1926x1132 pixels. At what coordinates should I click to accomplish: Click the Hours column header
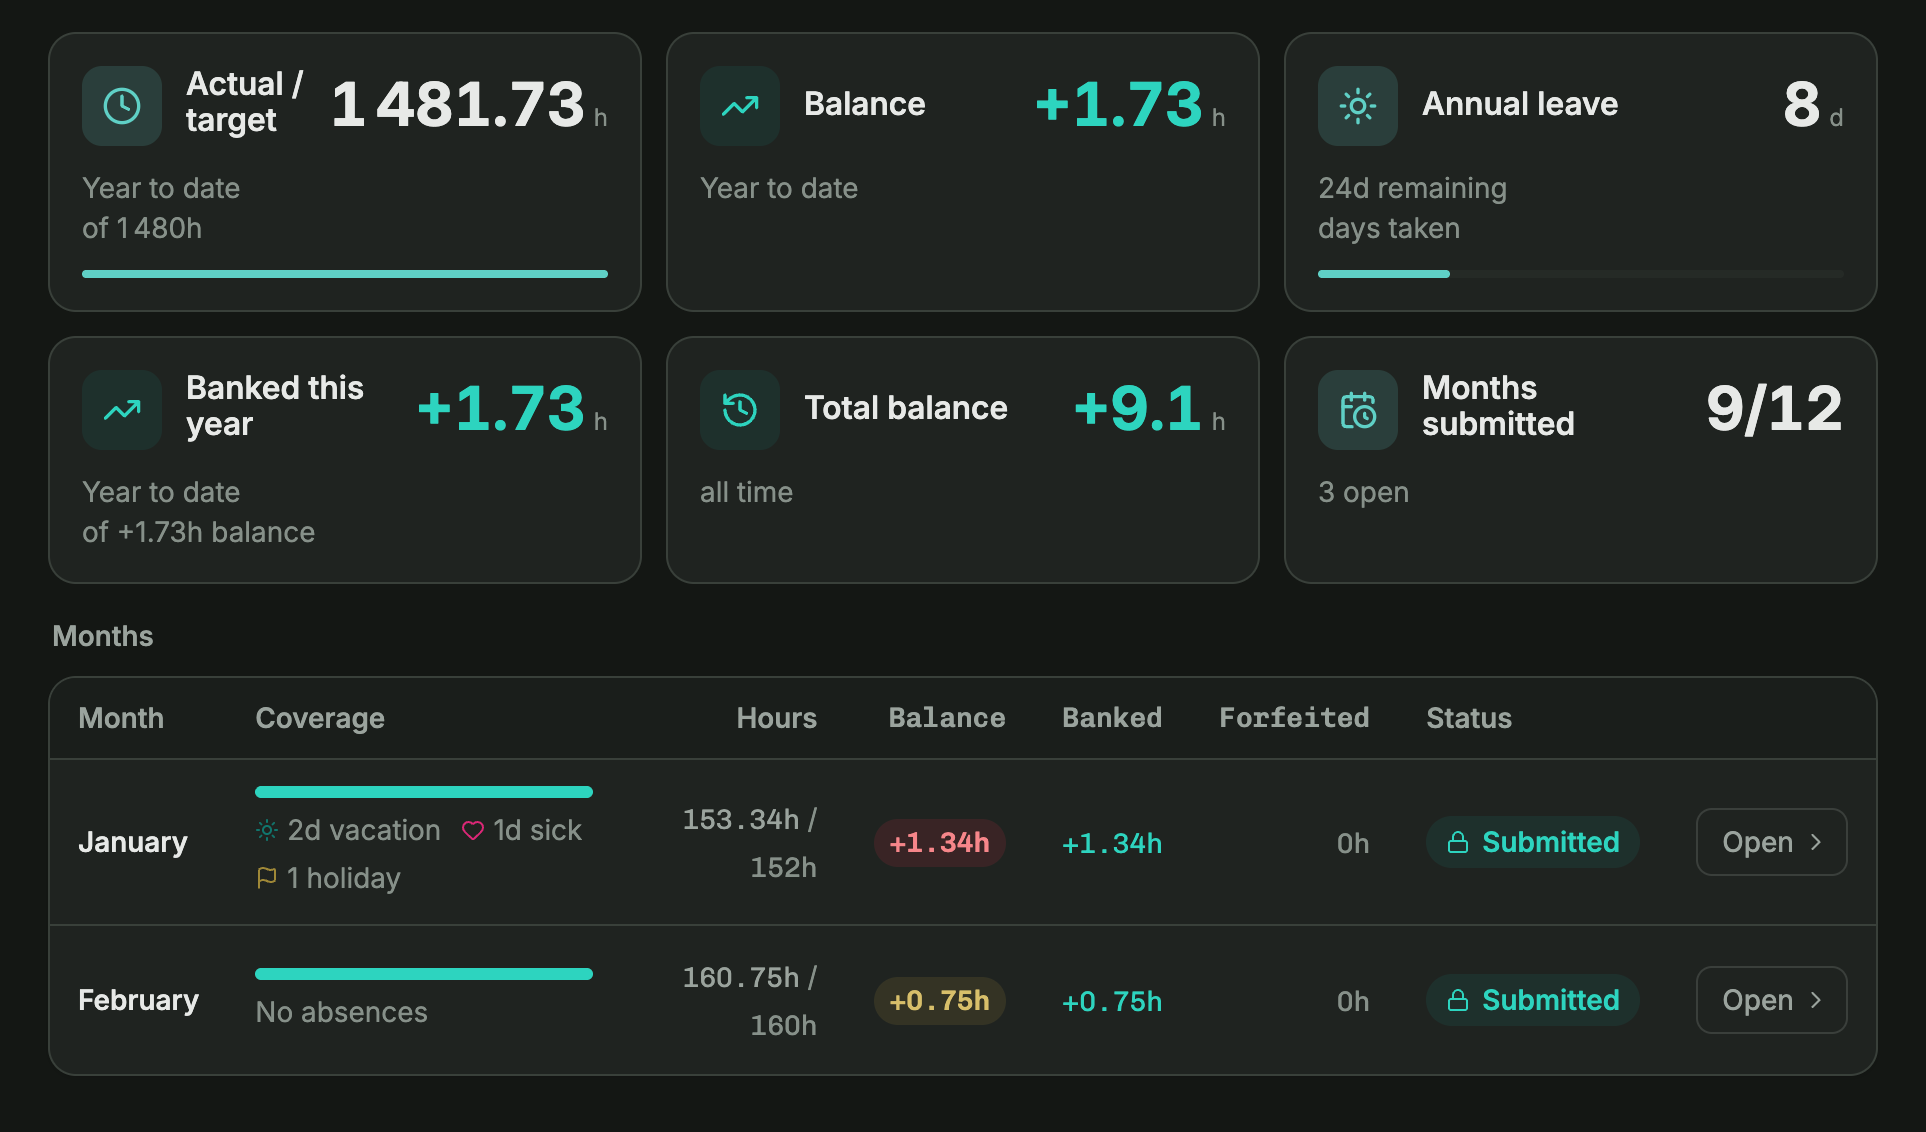pos(777,718)
